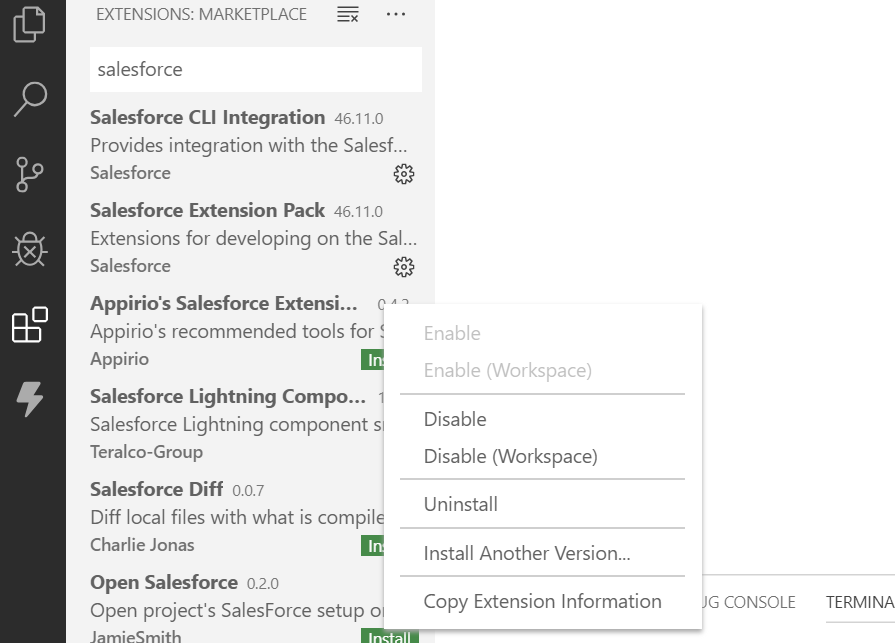The height and width of the screenshot is (643, 895).
Task: Switch to the Terminal tab
Action: [858, 601]
